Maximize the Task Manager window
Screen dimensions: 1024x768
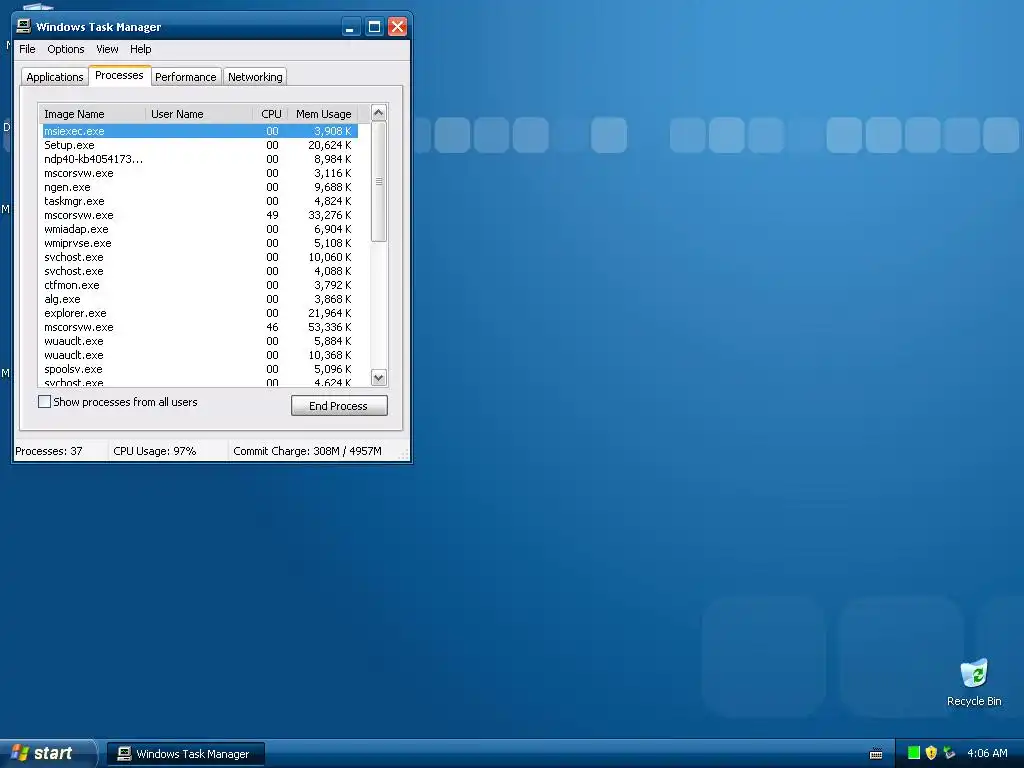[374, 27]
